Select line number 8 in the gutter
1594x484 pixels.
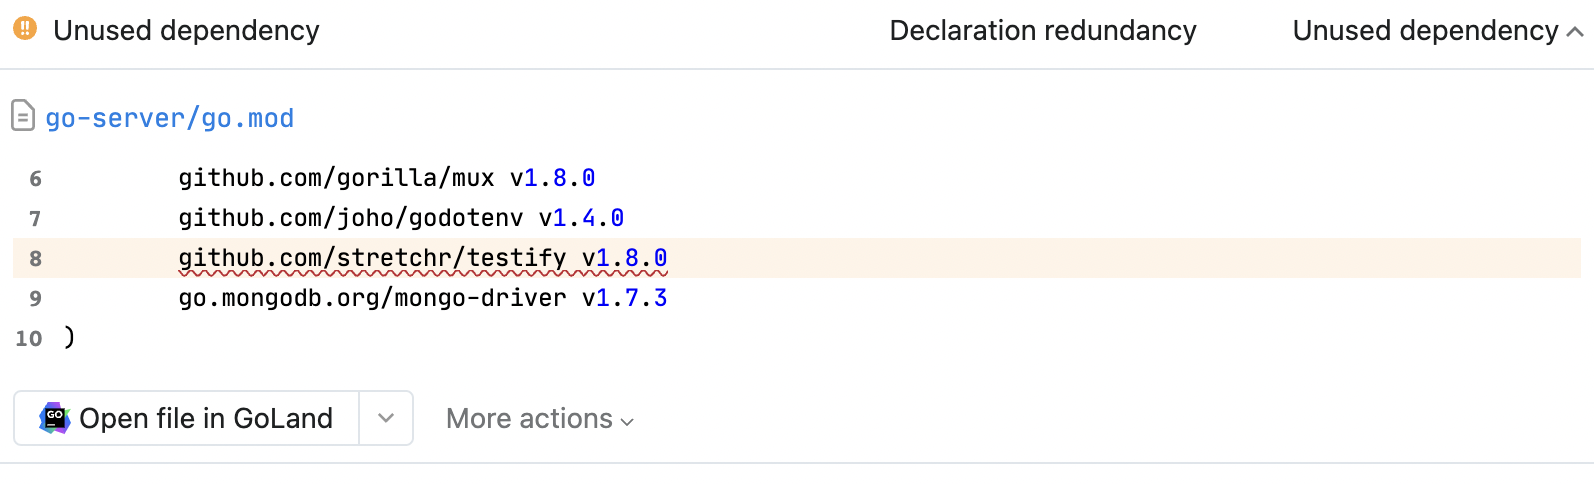tap(36, 259)
